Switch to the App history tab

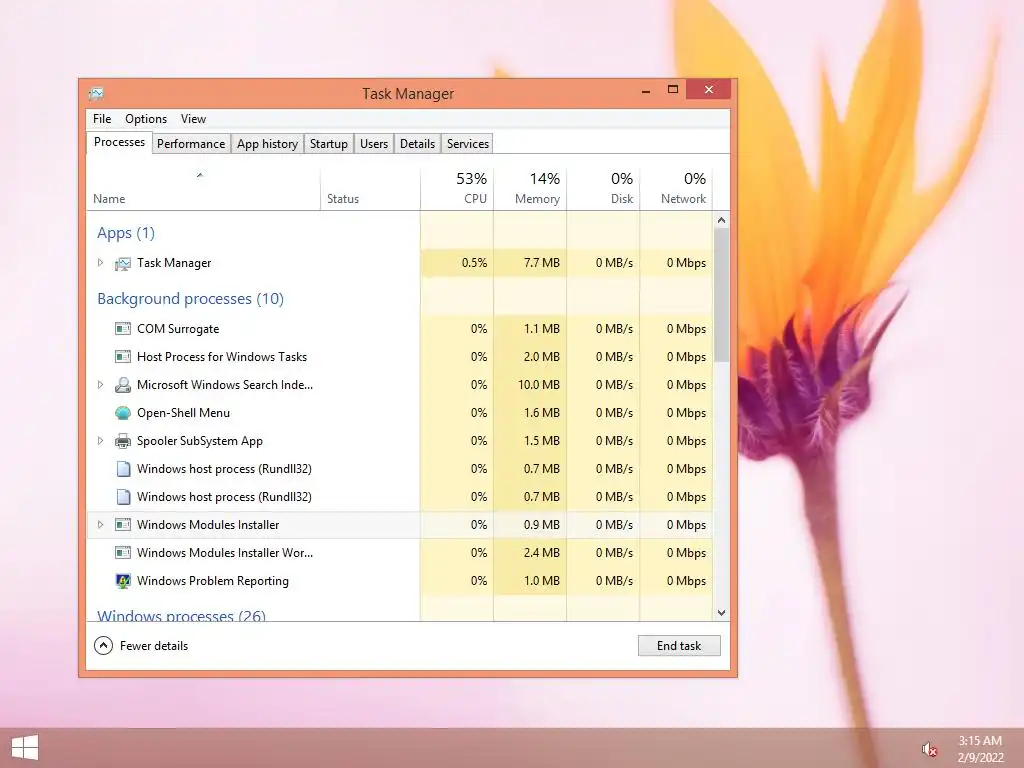click(x=267, y=144)
